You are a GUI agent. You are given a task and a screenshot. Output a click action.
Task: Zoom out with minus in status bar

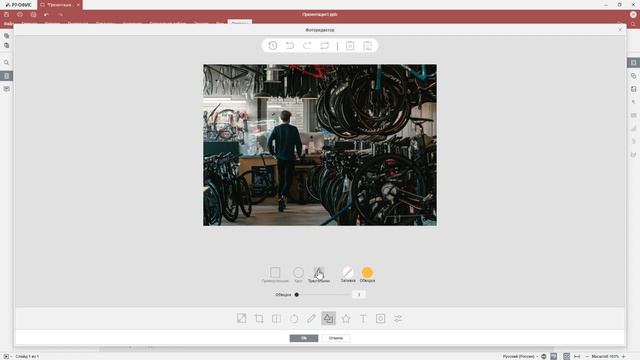click(587, 356)
